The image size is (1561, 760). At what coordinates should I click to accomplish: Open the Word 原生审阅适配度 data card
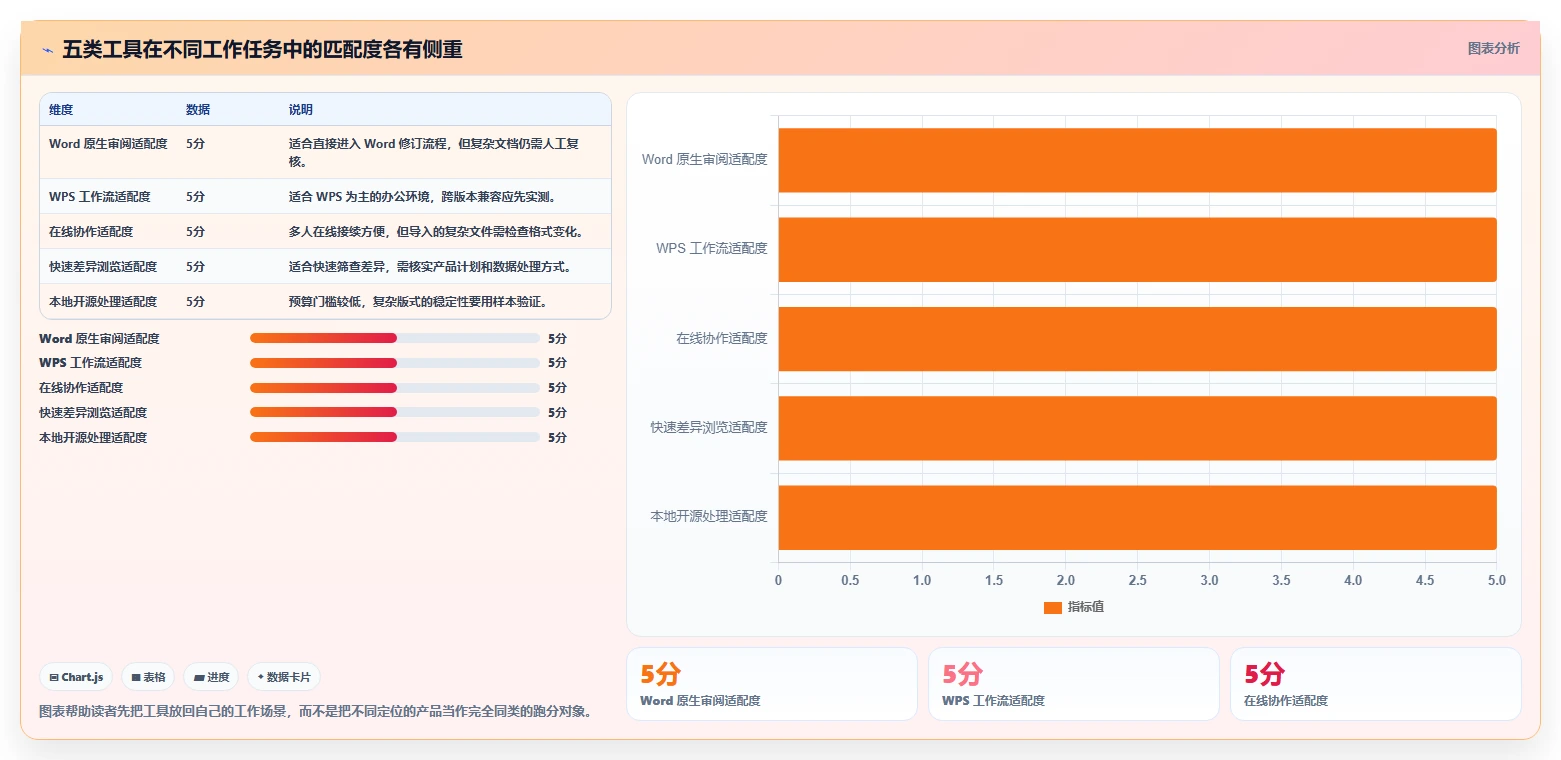772,684
